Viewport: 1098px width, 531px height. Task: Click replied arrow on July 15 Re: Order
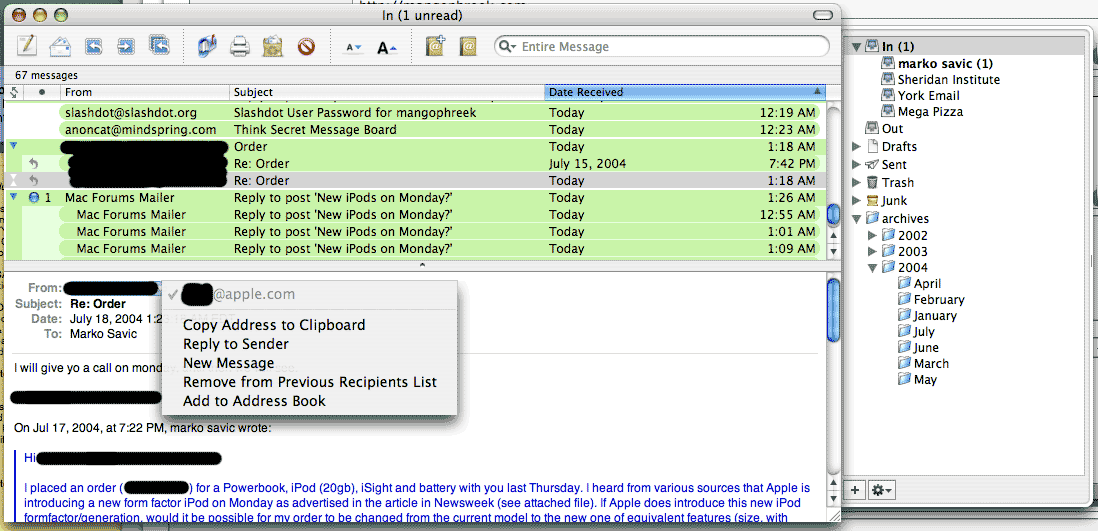coord(34,164)
